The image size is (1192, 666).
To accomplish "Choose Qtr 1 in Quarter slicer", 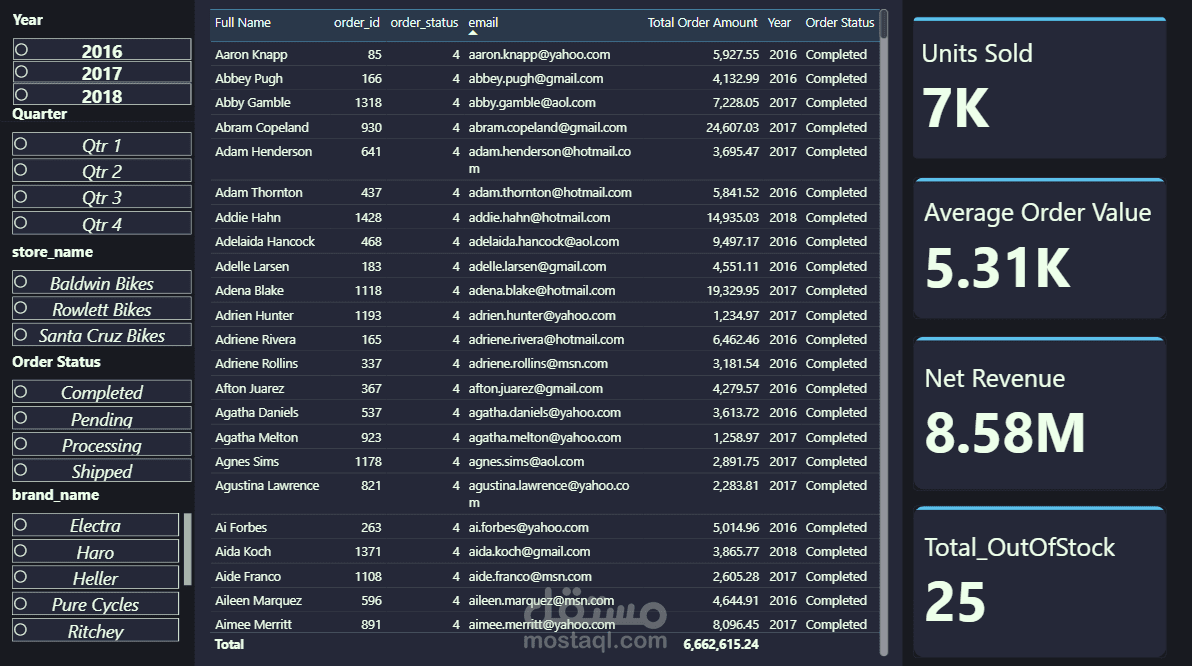I will (x=102, y=144).
